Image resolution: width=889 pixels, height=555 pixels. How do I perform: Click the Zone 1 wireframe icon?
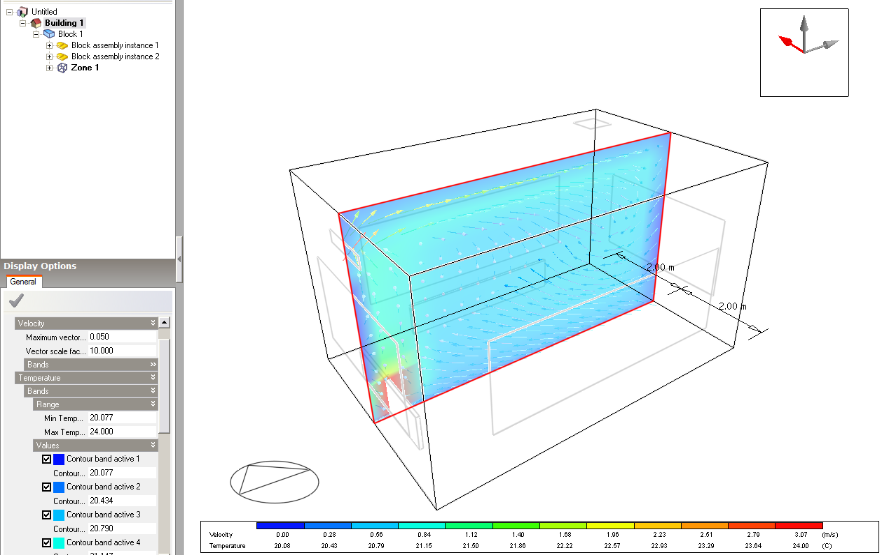[x=62, y=68]
